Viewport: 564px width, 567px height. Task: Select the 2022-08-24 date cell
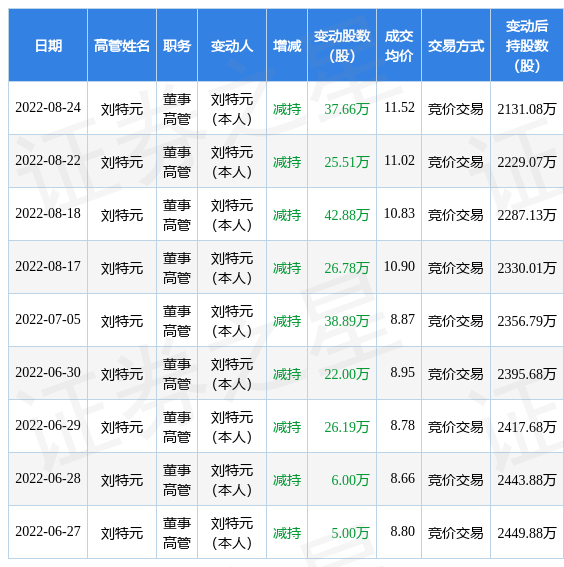click(x=48, y=107)
